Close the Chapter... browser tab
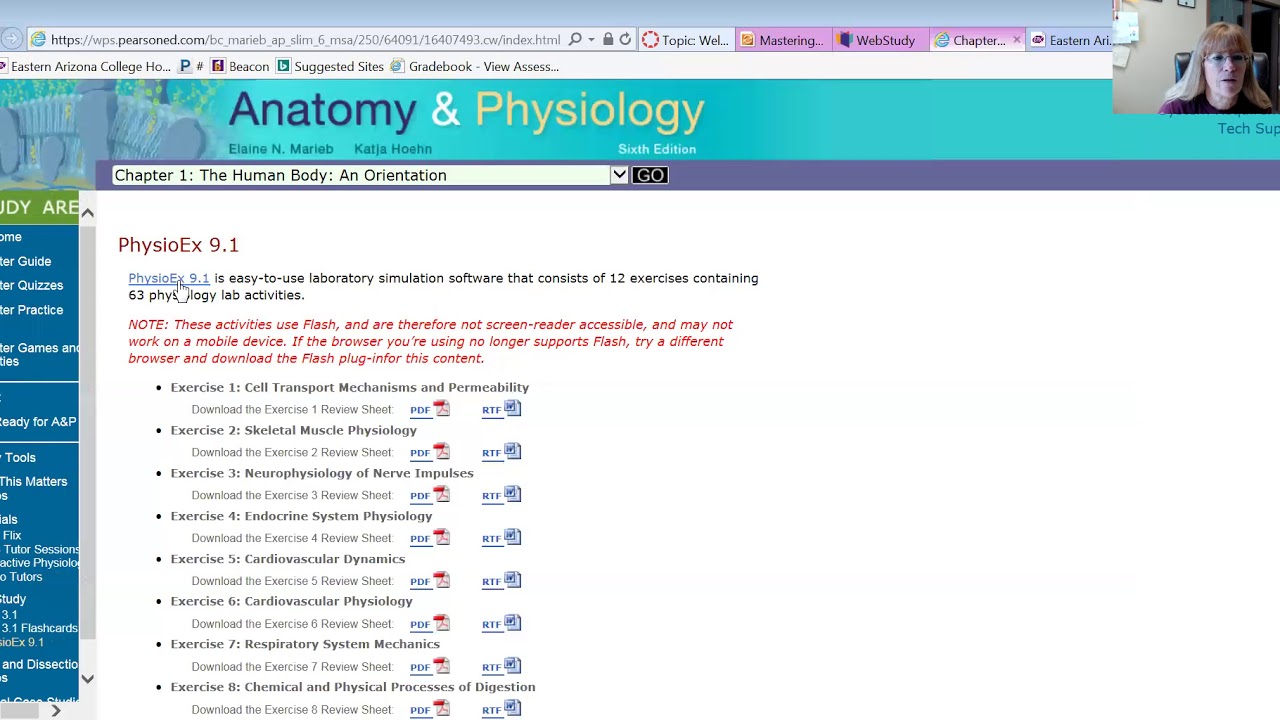 pos(1017,40)
